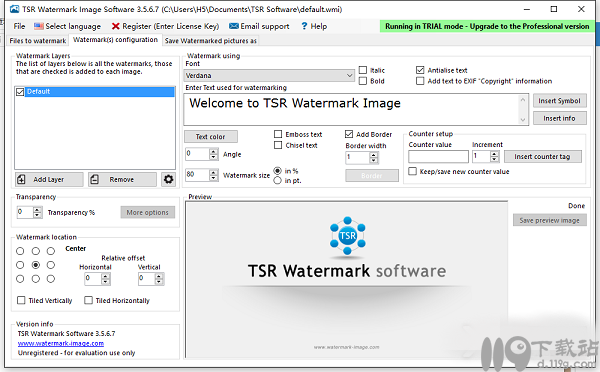Open the Text color picker
The image size is (600, 372).
point(210,137)
